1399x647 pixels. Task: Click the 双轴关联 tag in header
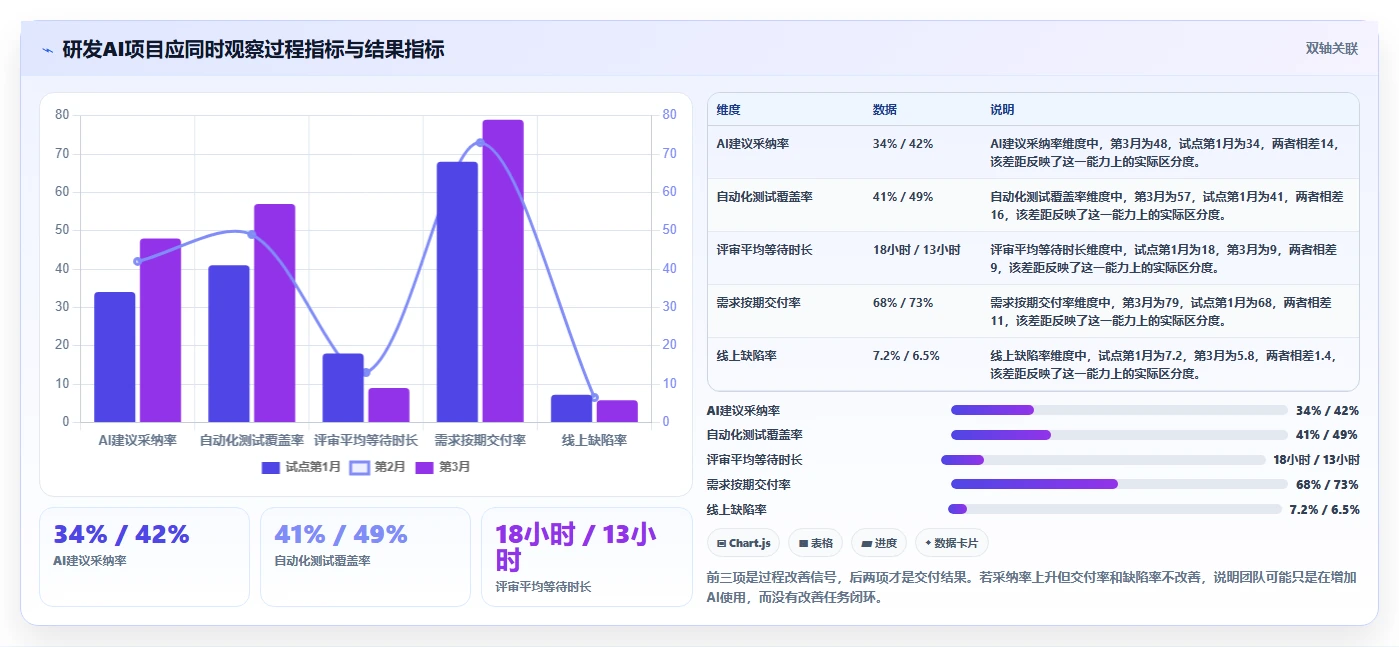click(1332, 49)
